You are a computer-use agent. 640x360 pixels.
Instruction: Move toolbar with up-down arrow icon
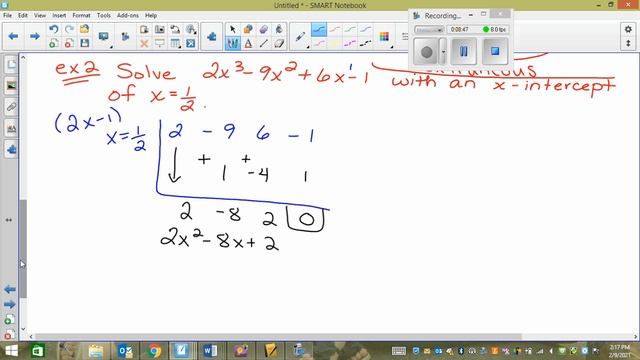coord(628,43)
